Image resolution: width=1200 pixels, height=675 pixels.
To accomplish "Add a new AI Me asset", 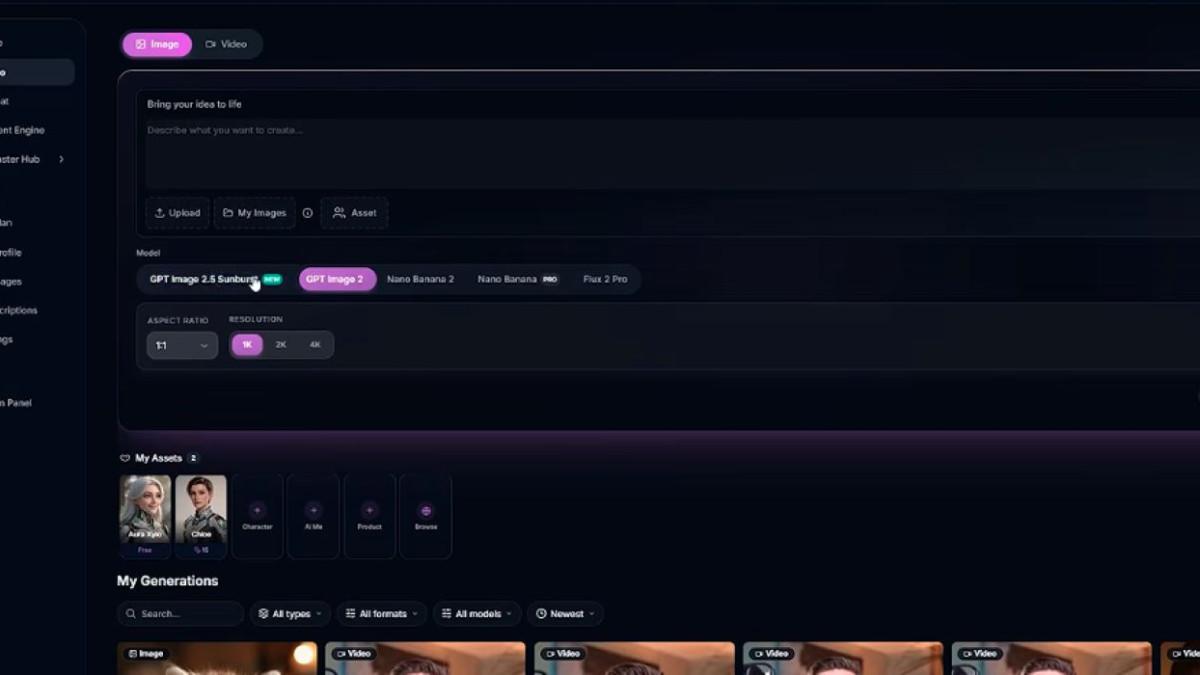I will [x=313, y=515].
